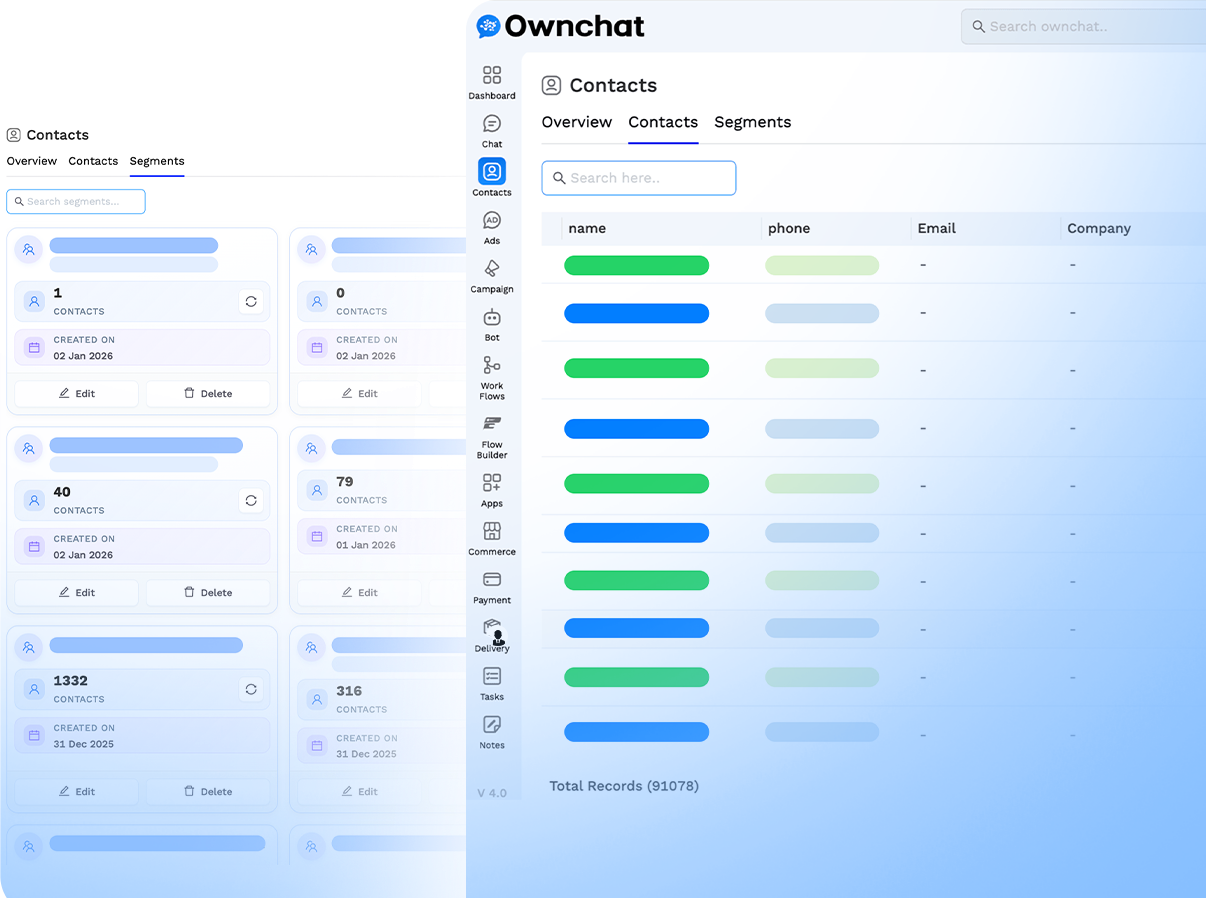1206x898 pixels.
Task: Refresh the segment with 1 contacts
Action: (251, 301)
